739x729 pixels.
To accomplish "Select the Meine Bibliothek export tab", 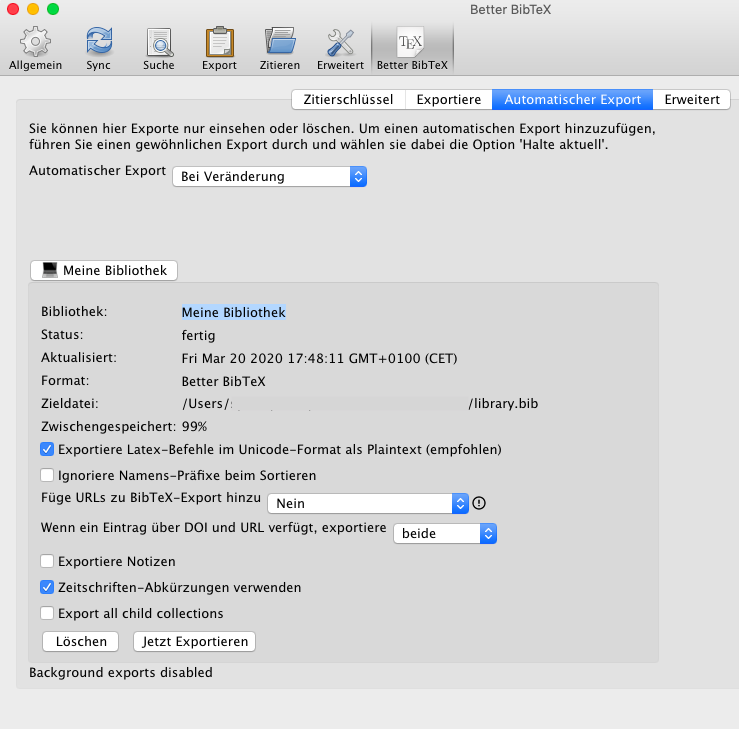I will click(104, 270).
